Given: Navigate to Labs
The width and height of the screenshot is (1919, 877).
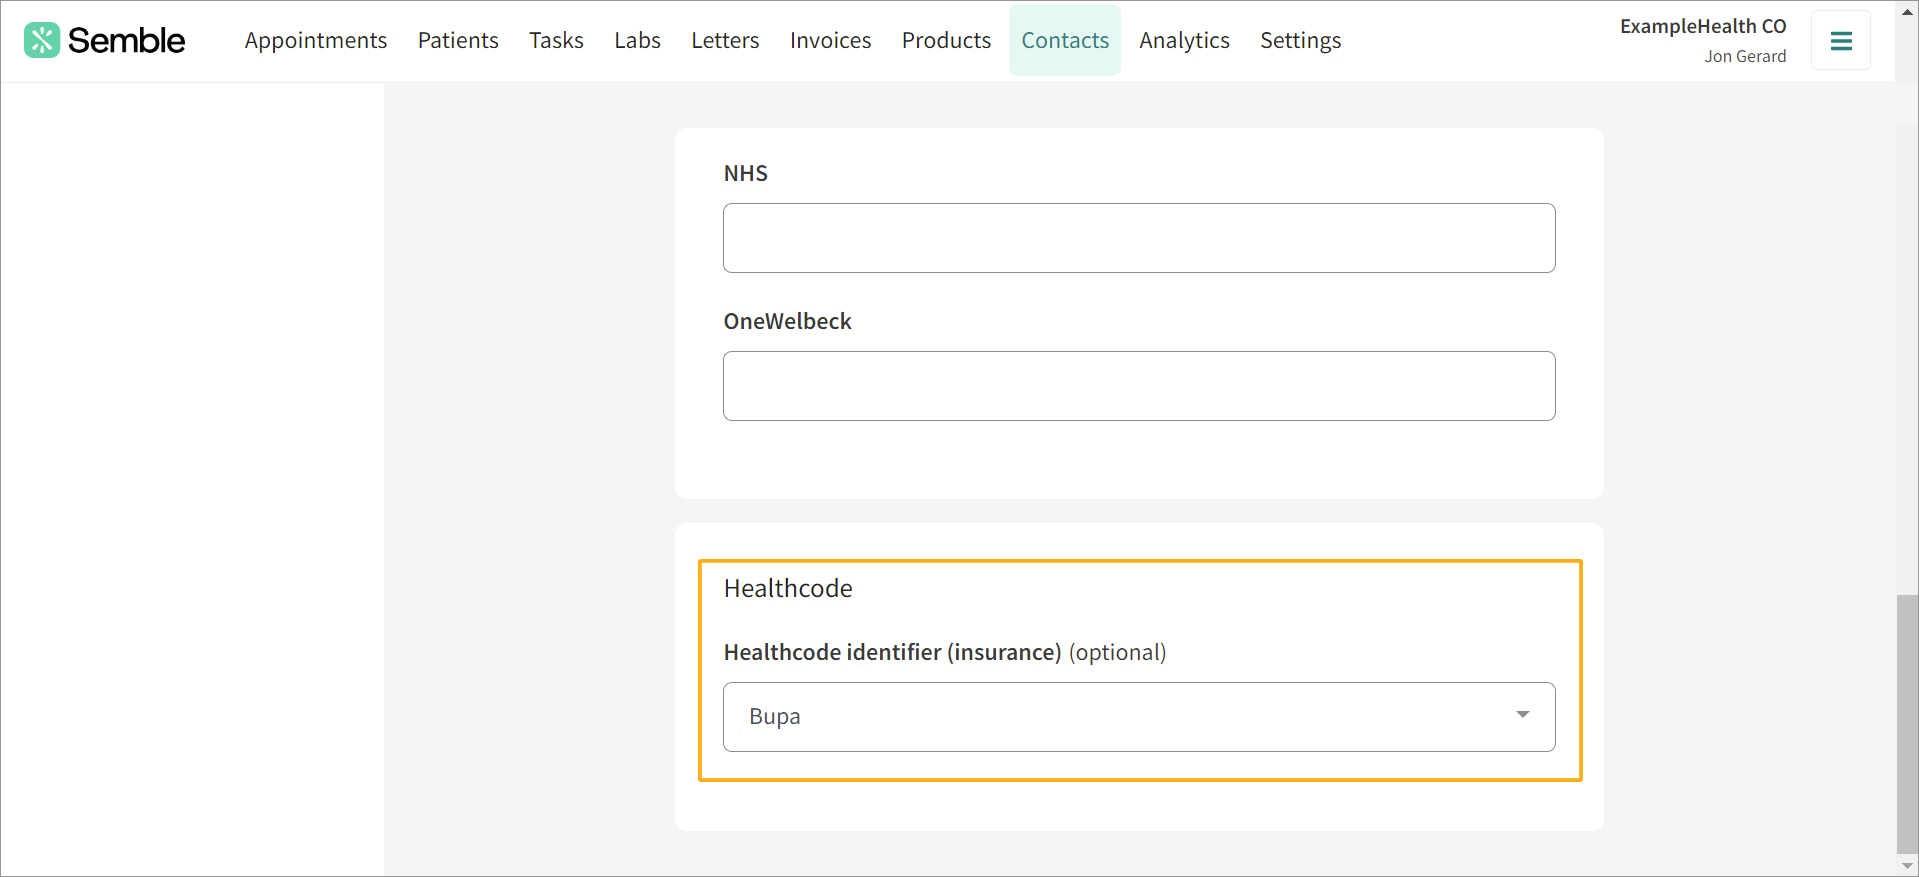Looking at the screenshot, I should tap(637, 41).
